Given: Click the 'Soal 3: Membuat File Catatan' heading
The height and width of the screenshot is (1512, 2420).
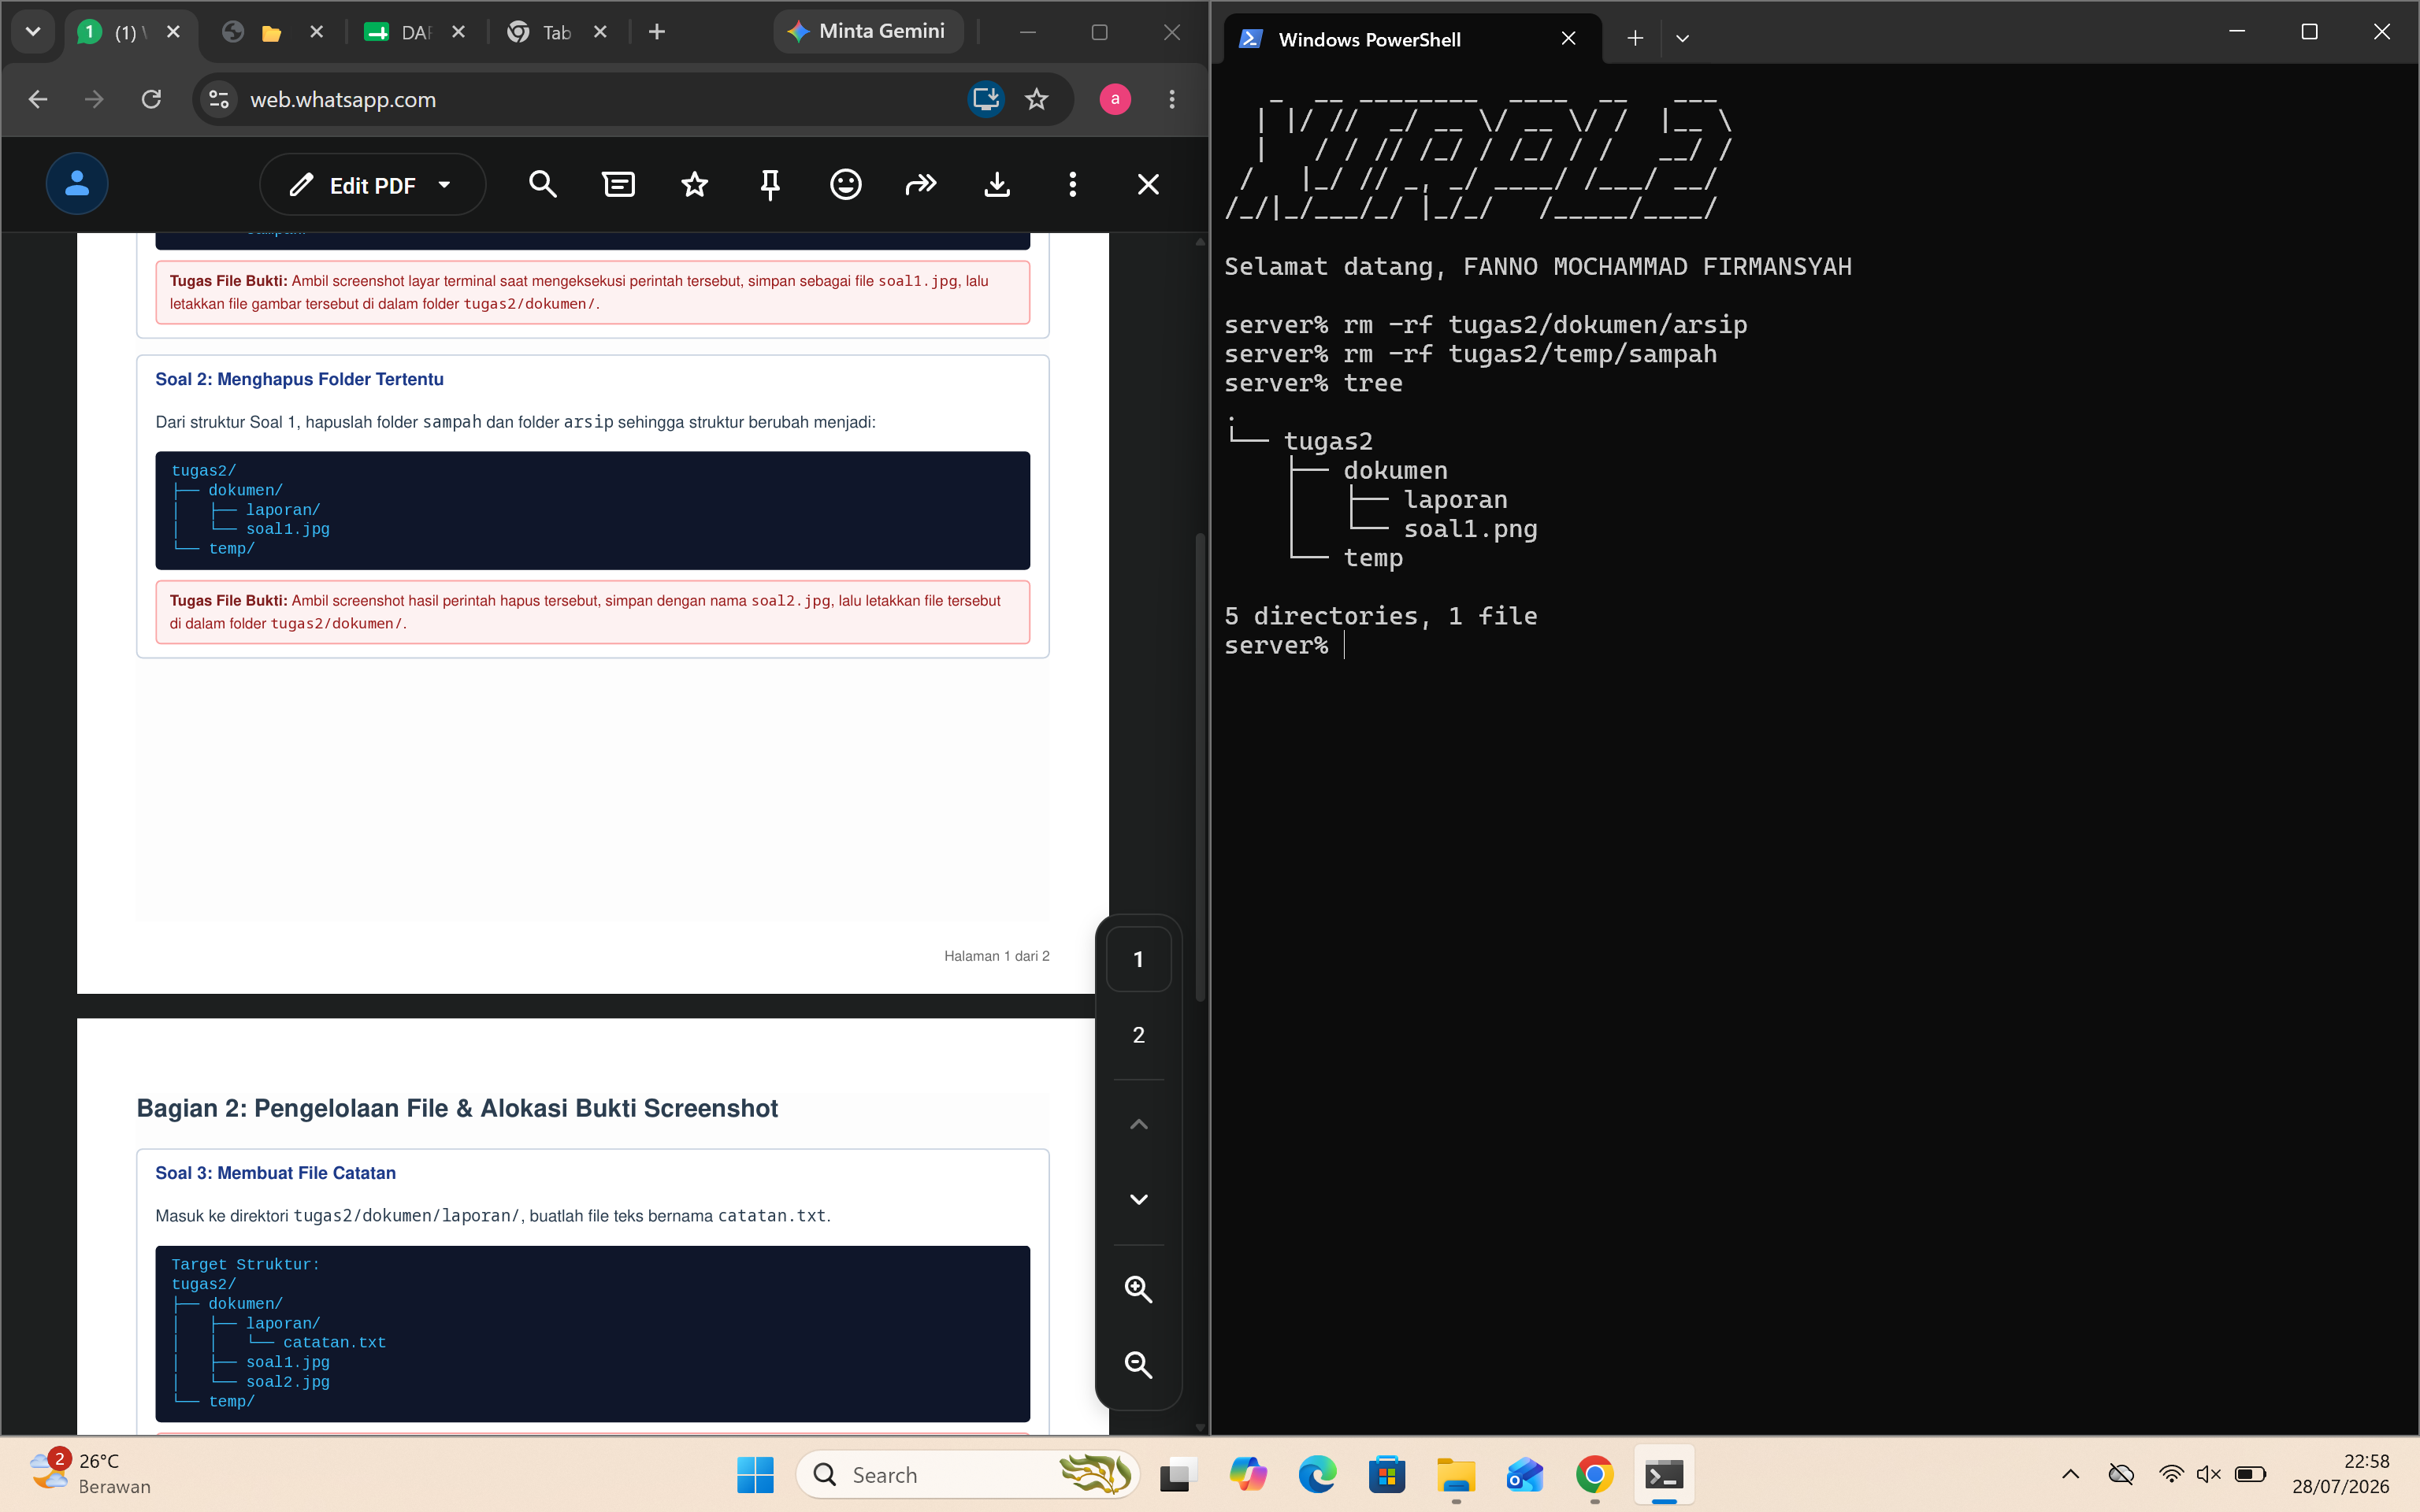Looking at the screenshot, I should [x=275, y=1174].
